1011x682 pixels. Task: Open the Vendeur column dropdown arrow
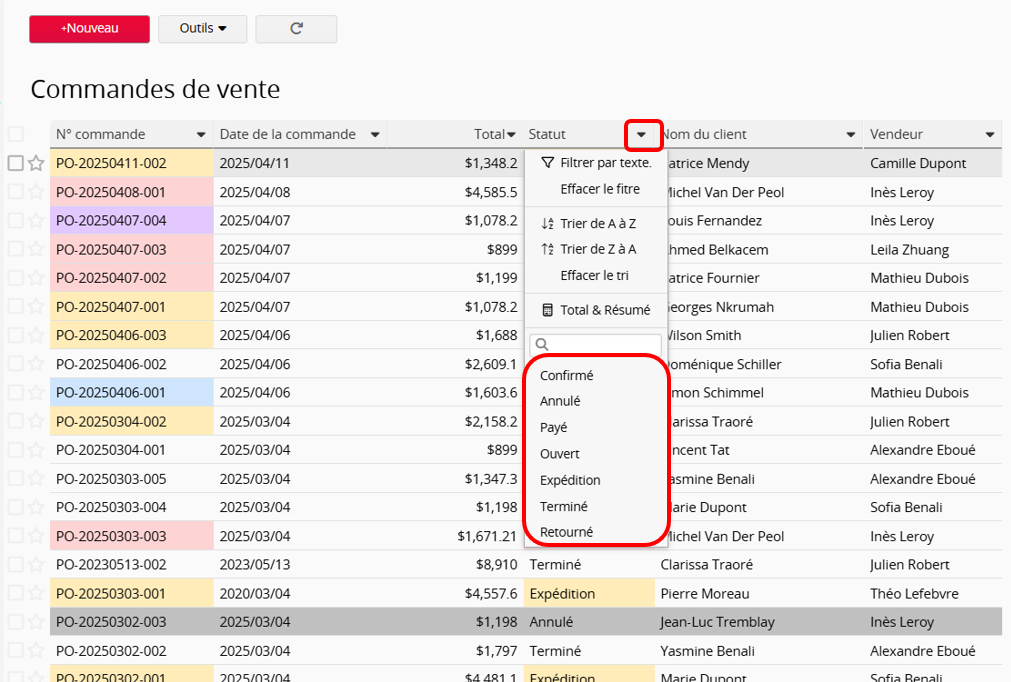[990, 135]
